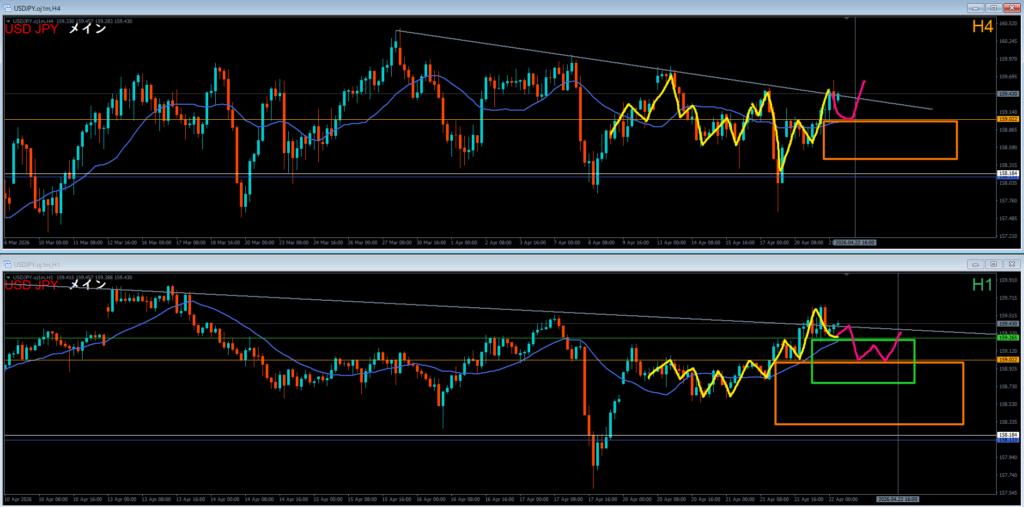Click the green H1 timeframe label
Viewport: 1024px width, 507px height.
coord(983,284)
